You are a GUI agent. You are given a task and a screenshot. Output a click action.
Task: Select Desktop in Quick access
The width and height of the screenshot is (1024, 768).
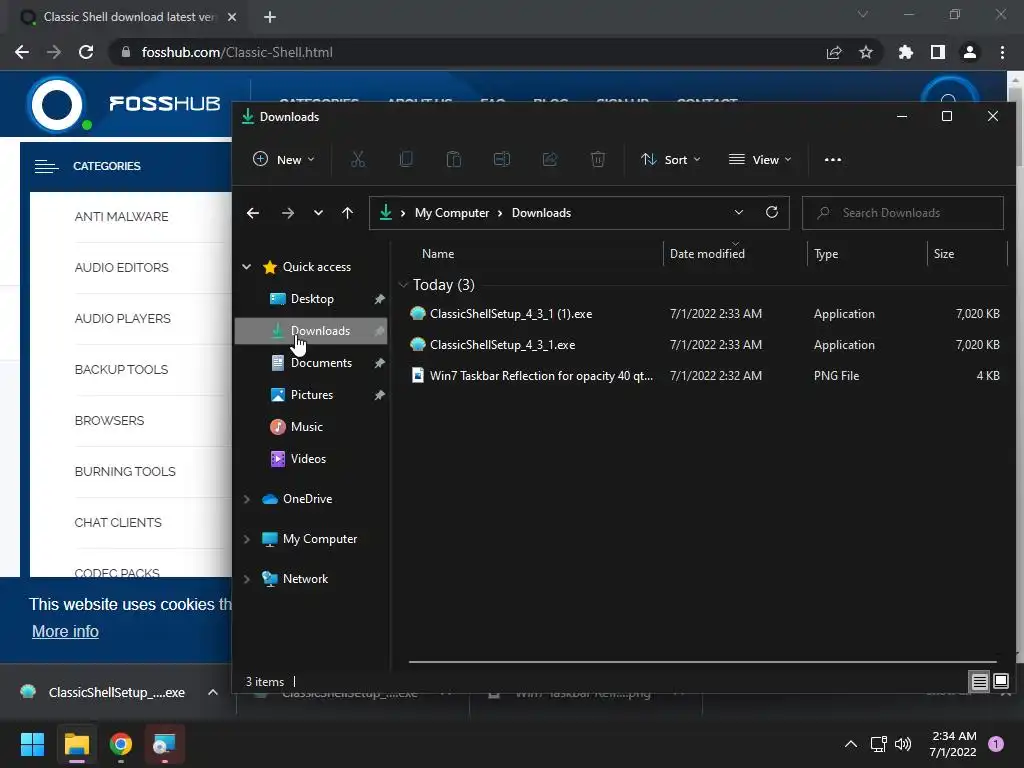(312, 298)
